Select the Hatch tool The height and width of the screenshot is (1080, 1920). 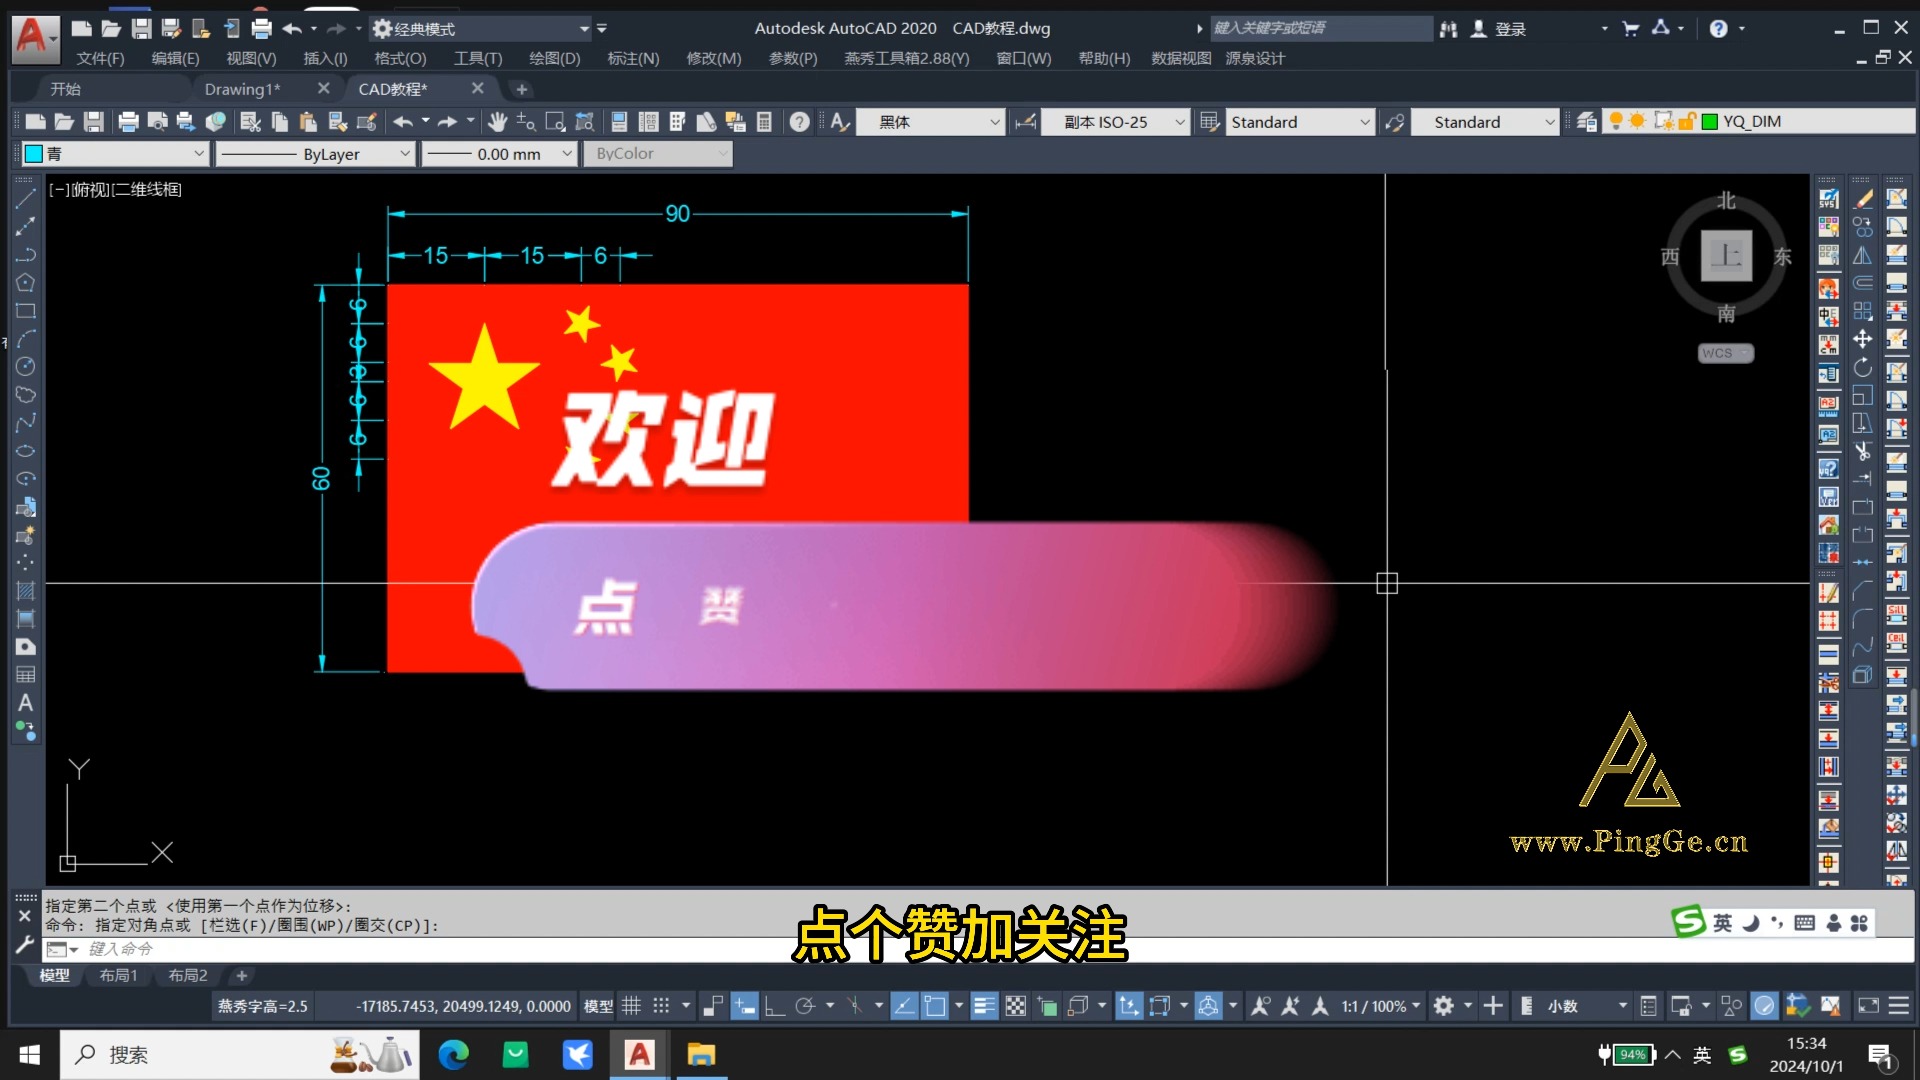25,591
